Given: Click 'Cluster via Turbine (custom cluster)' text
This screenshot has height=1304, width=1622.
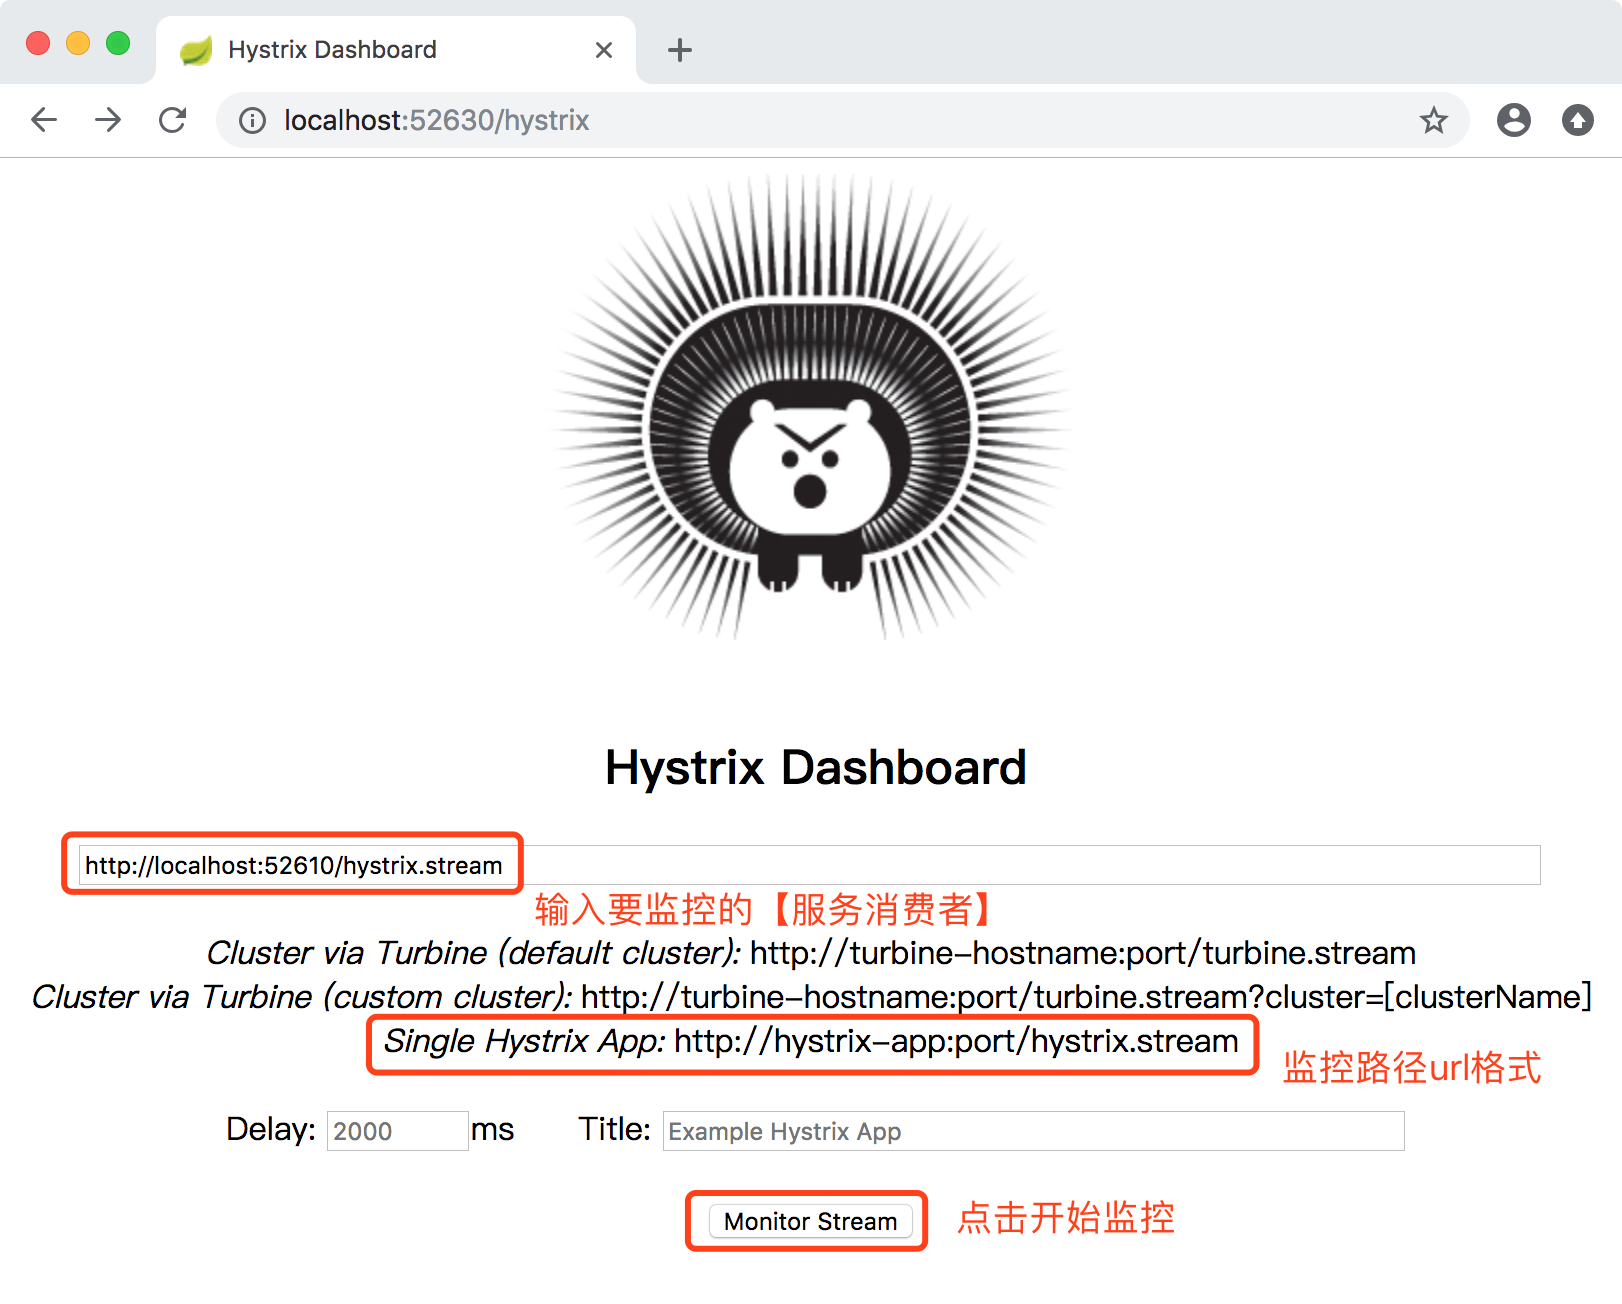Looking at the screenshot, I should pyautogui.click(x=302, y=997).
